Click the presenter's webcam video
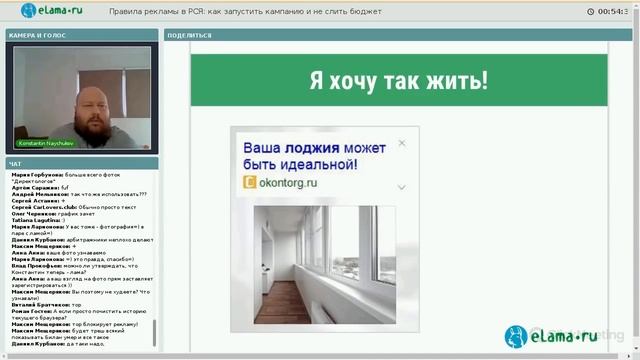Image resolution: width=640 pixels, height=360 pixels. click(x=82, y=97)
